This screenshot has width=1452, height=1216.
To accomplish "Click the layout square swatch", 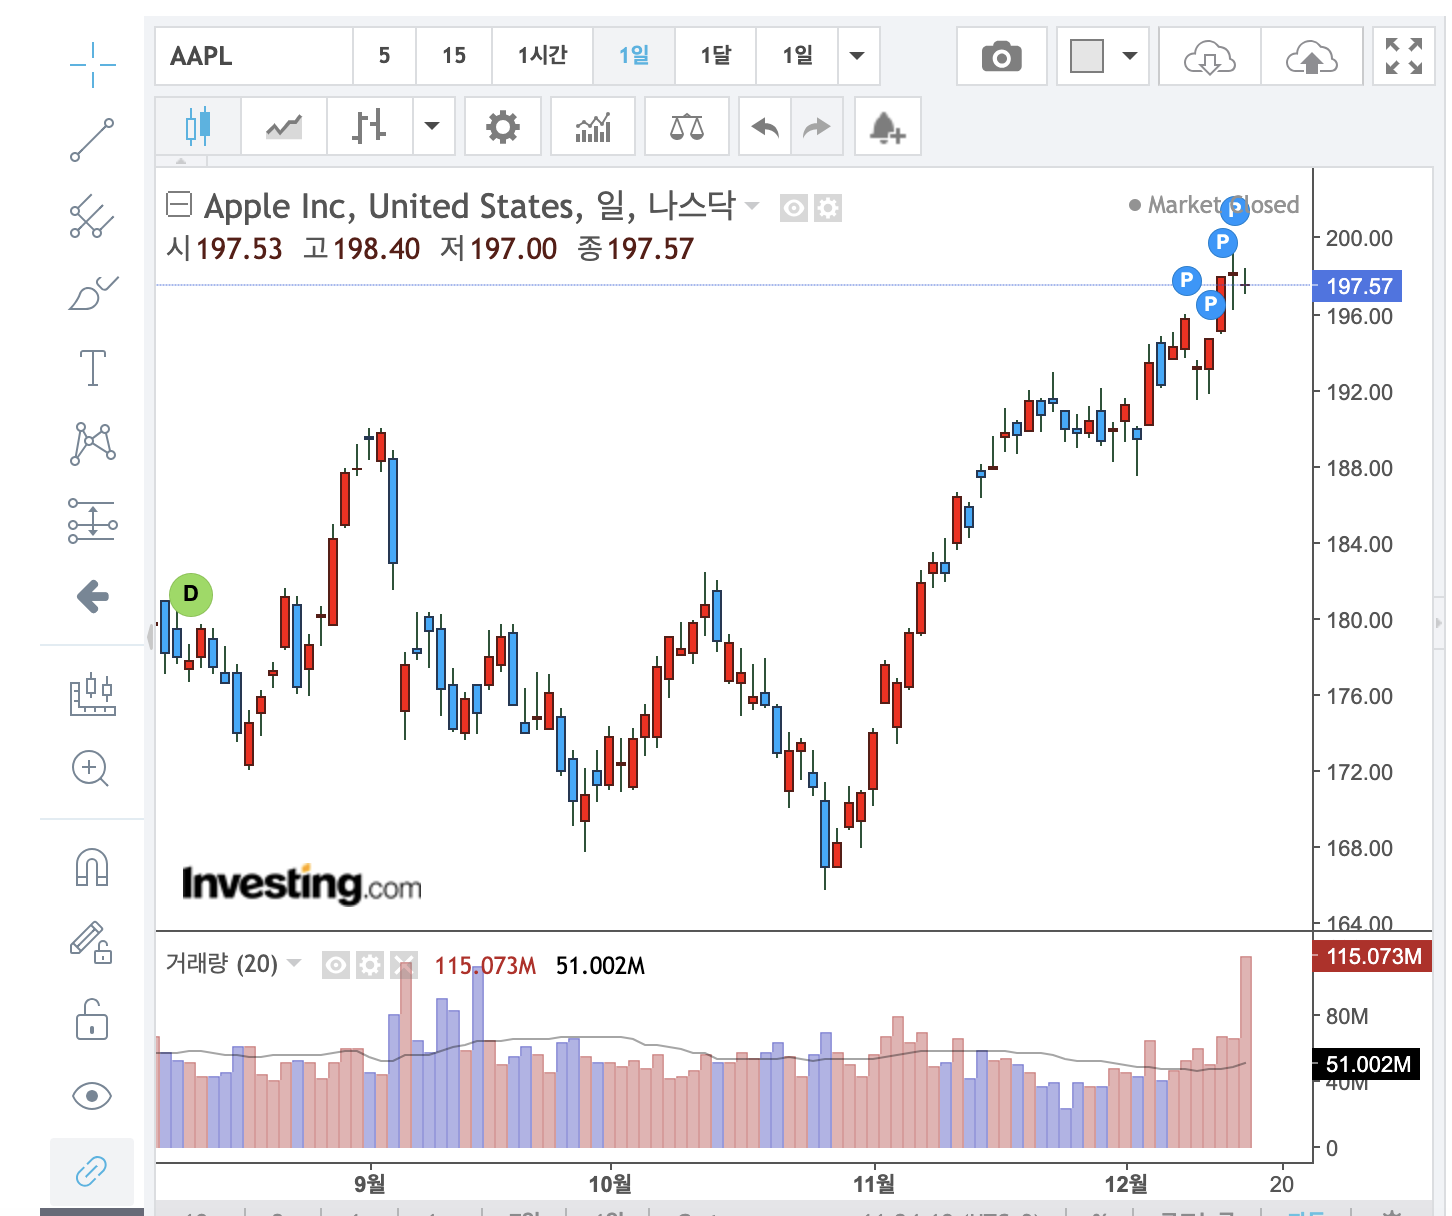I will (1087, 56).
